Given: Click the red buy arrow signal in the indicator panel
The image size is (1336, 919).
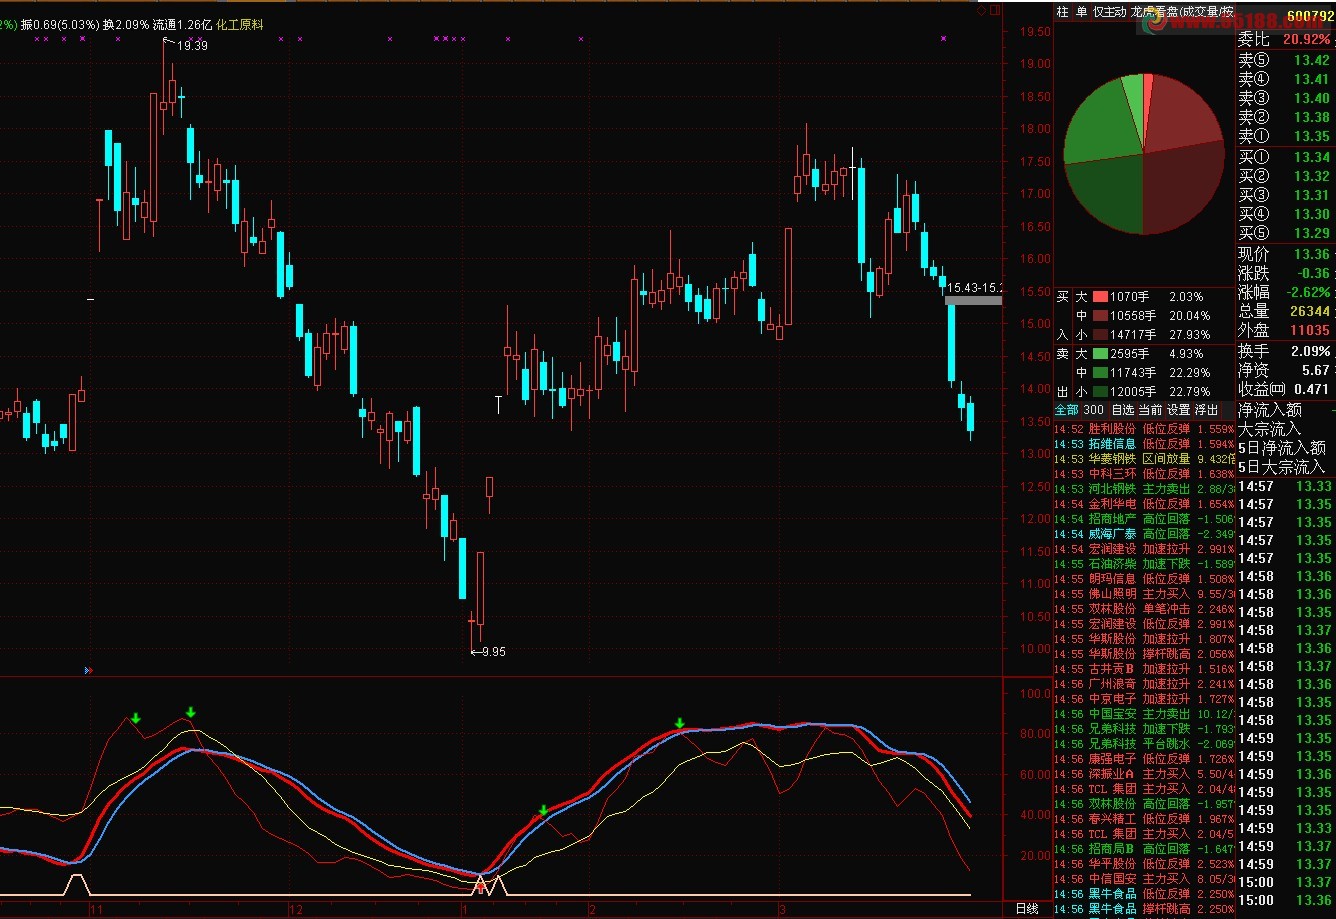Looking at the screenshot, I should [x=480, y=886].
